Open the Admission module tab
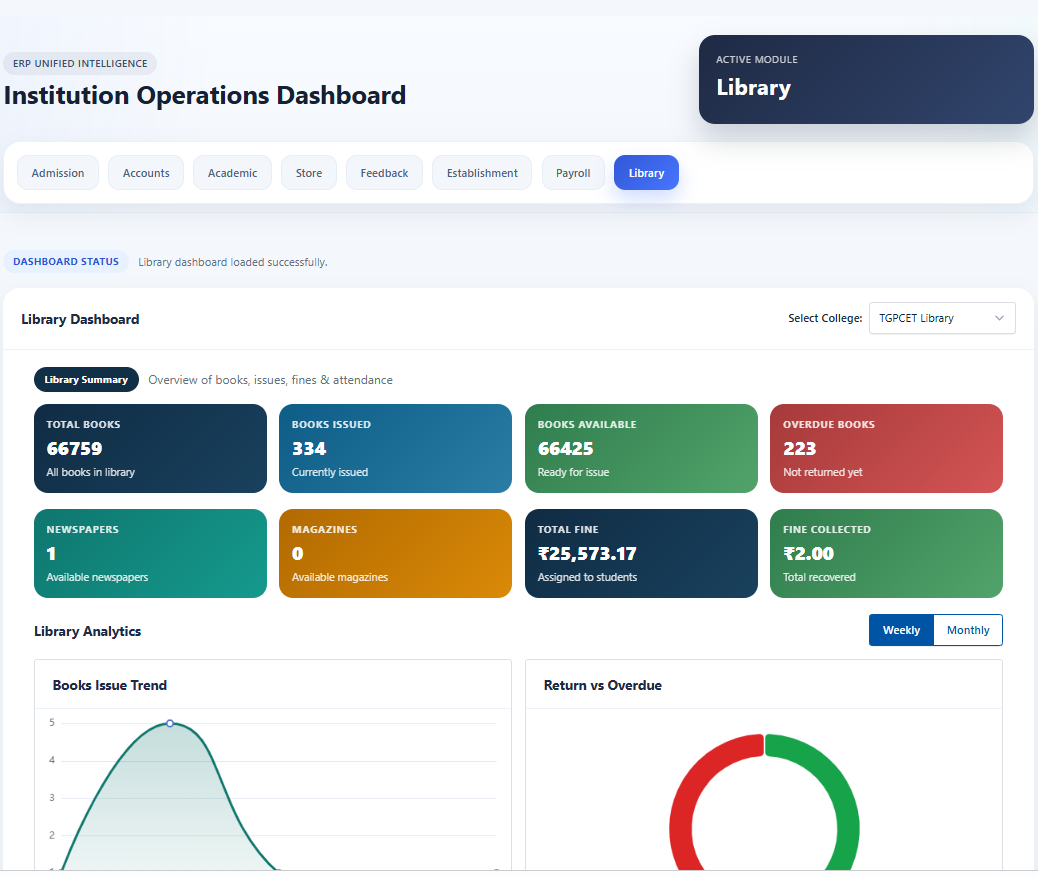 coord(58,173)
